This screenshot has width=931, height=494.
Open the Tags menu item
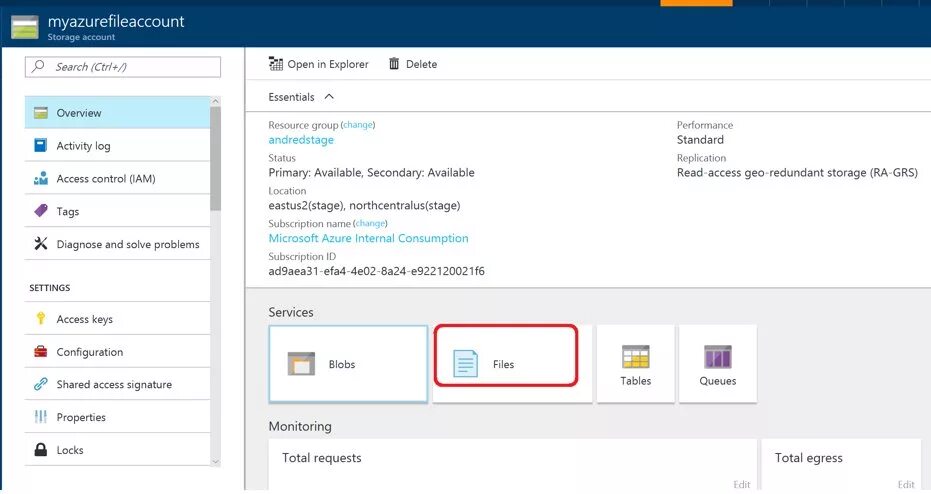118,211
